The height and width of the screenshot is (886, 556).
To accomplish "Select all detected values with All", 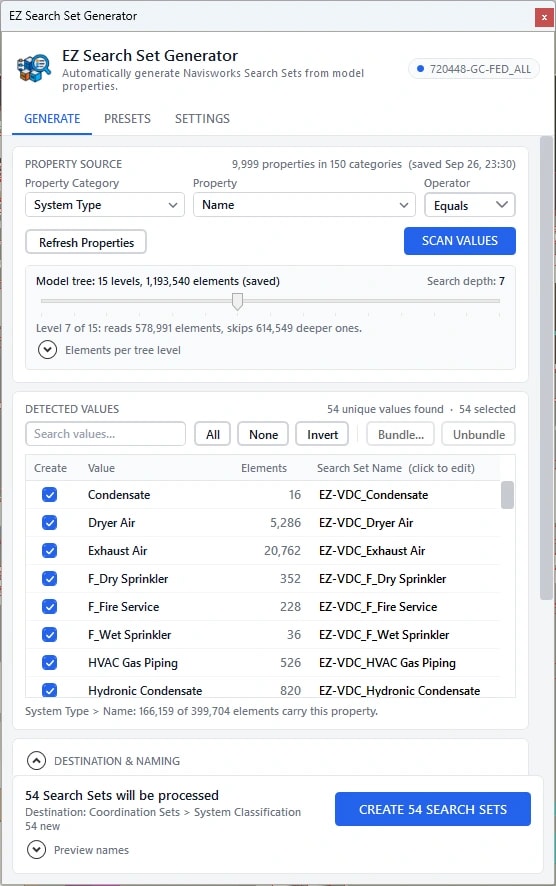I will pos(212,435).
